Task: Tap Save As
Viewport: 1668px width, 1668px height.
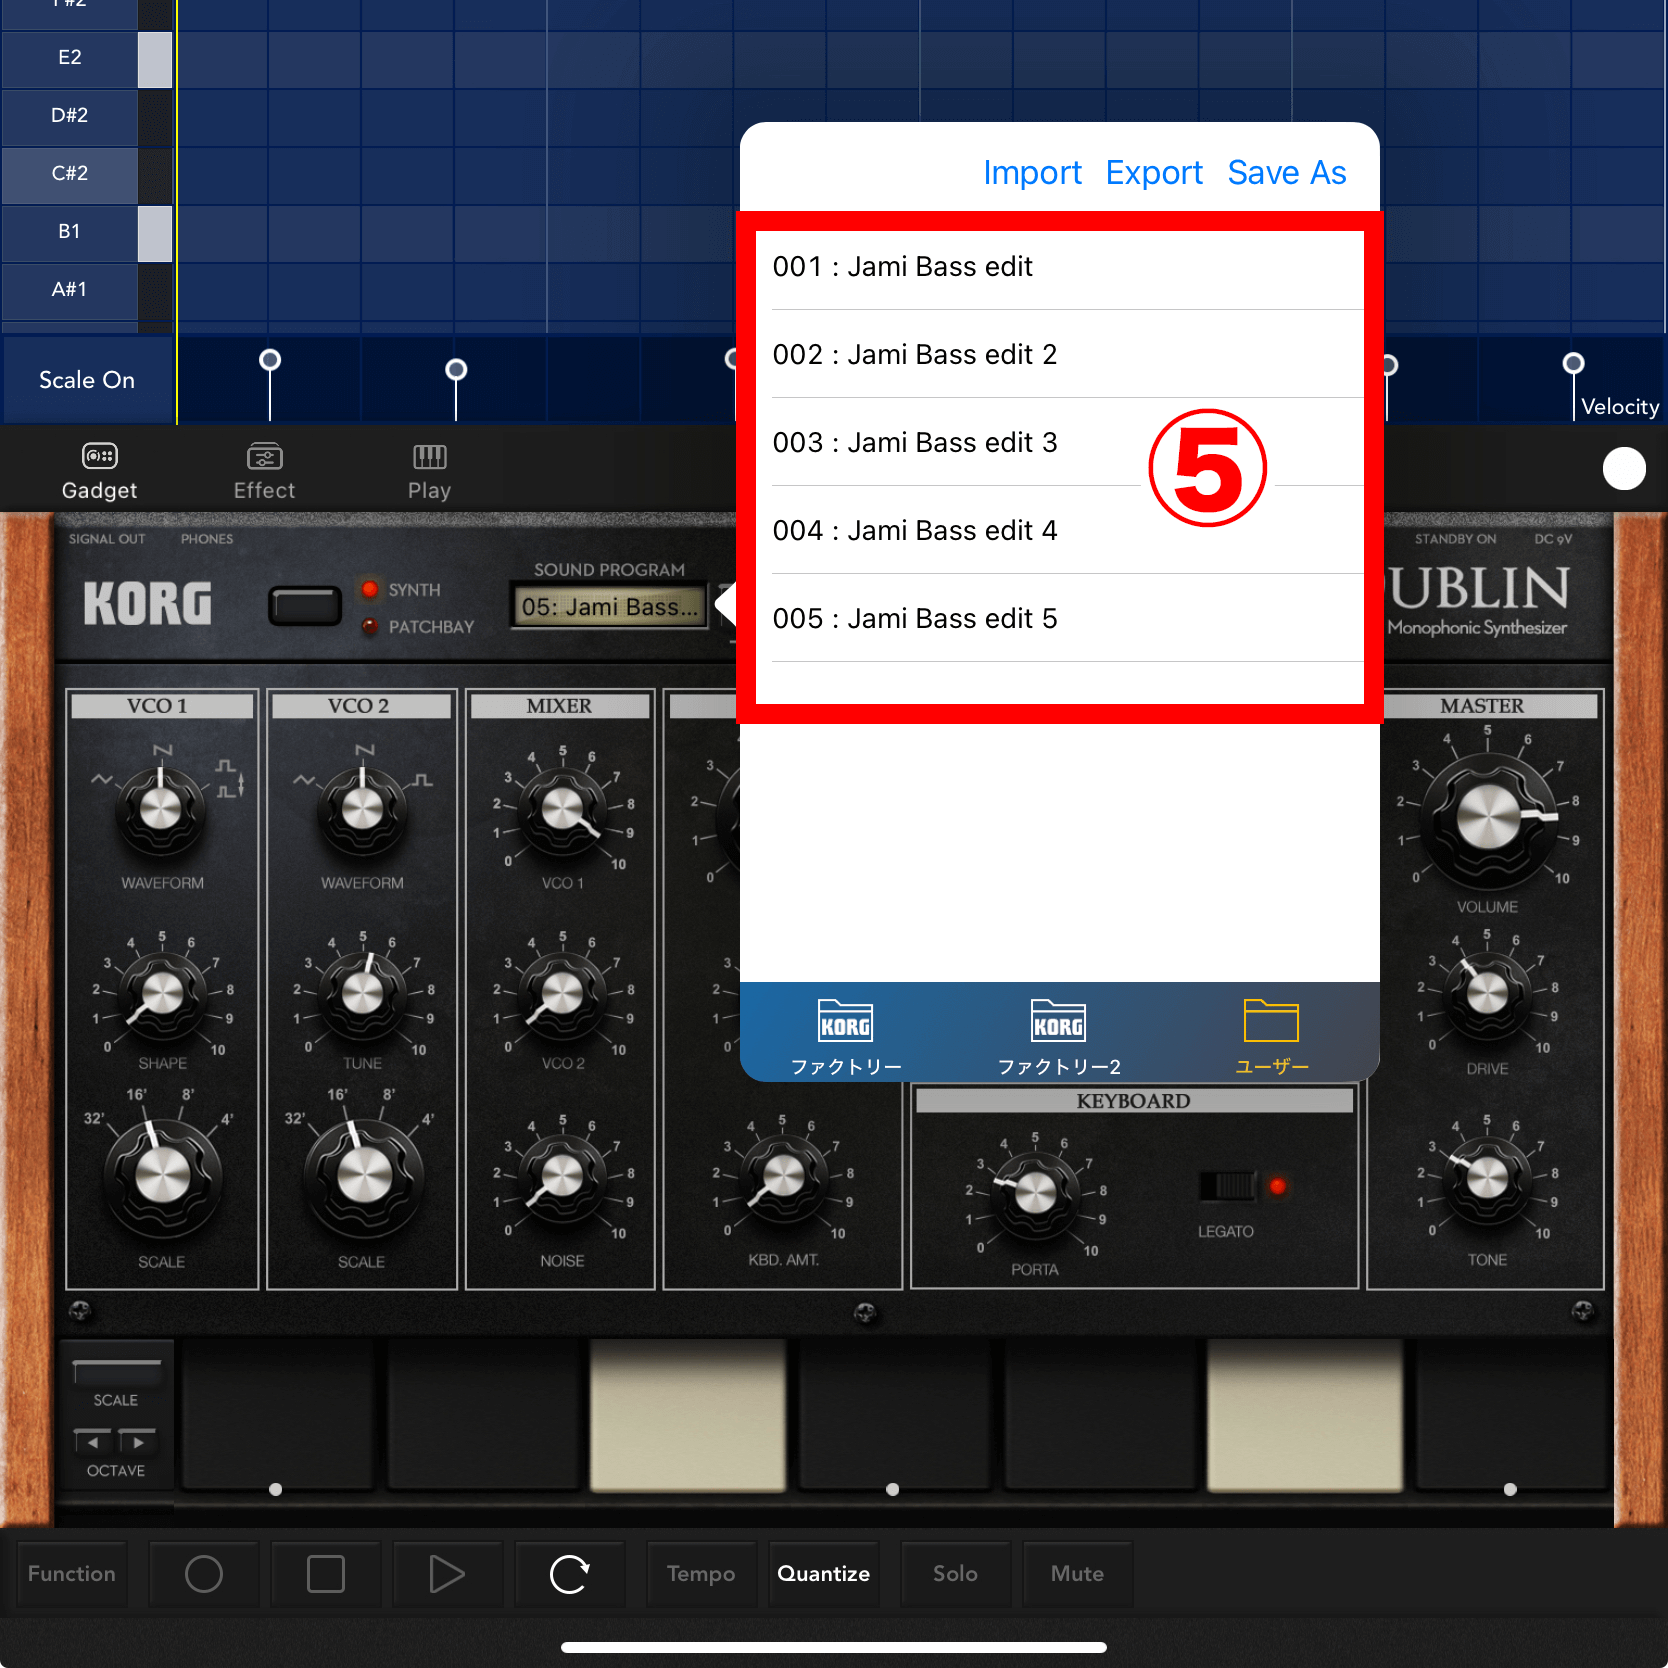Action: [1287, 173]
